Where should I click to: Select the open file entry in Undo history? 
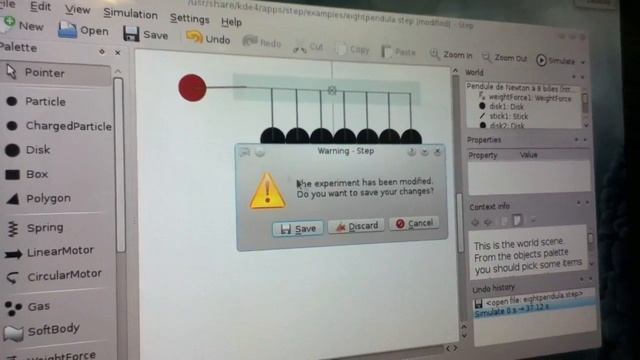point(529,299)
